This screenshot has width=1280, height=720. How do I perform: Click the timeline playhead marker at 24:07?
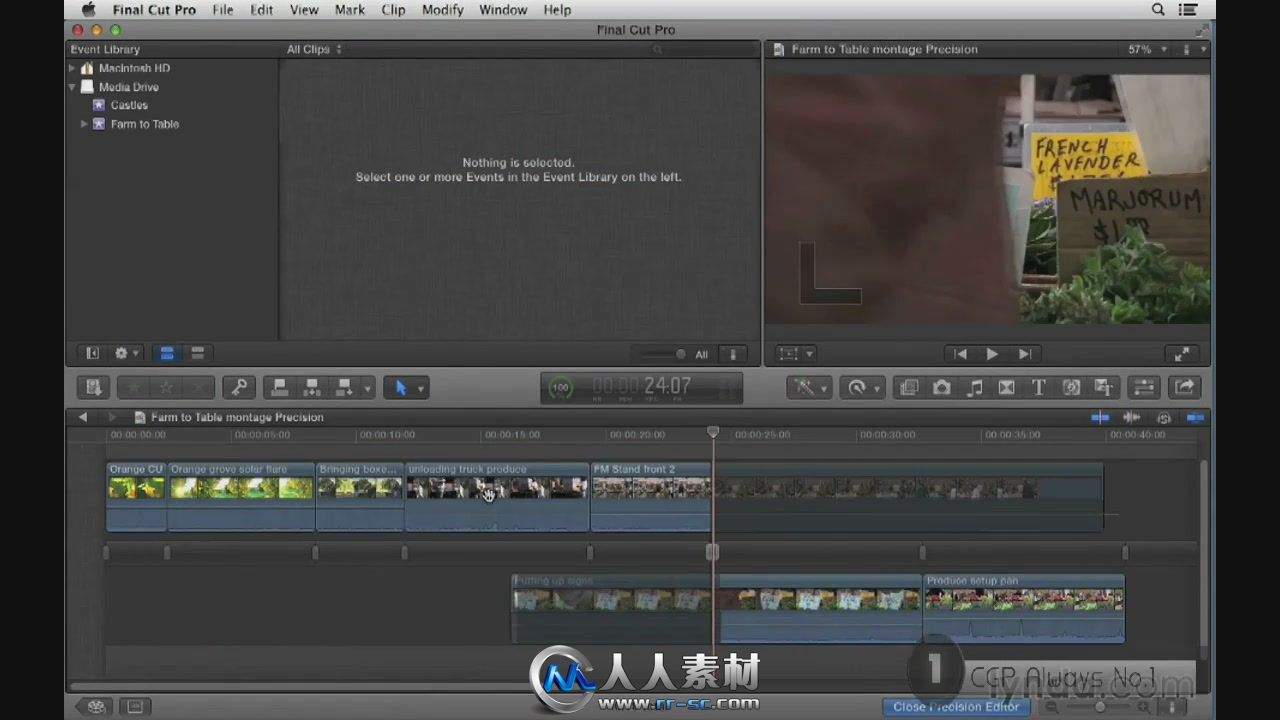point(713,432)
